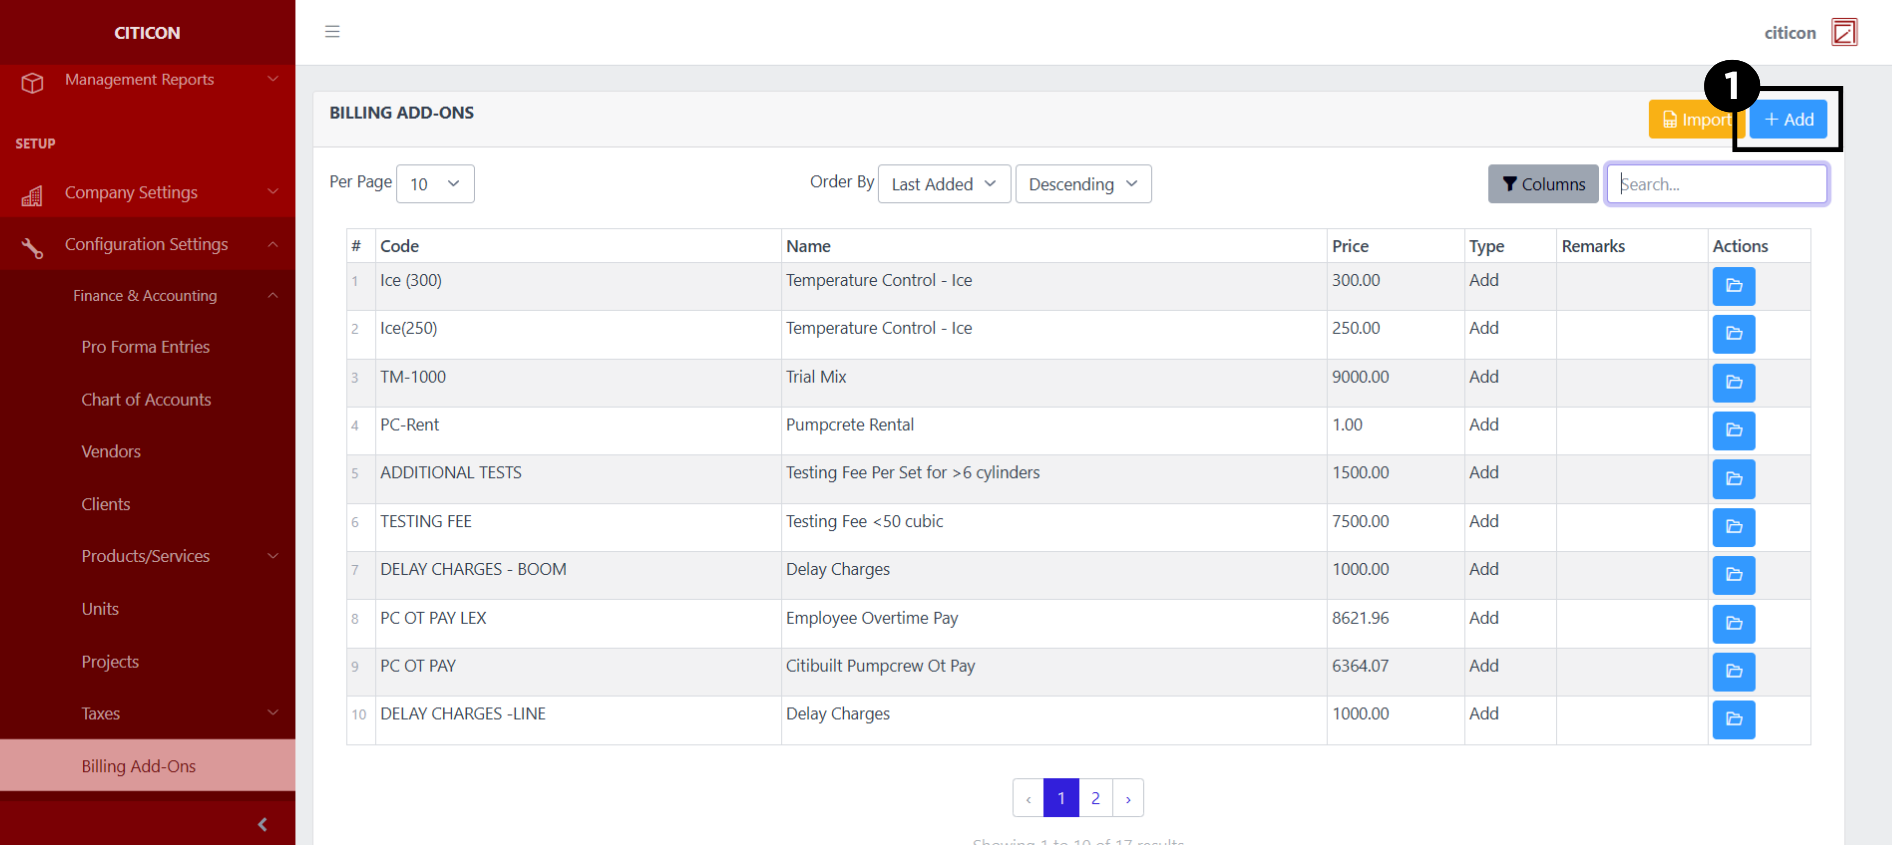Open folder action for DELAY CHARGES -LINE row
This screenshot has height=845, width=1892.
1733,719
